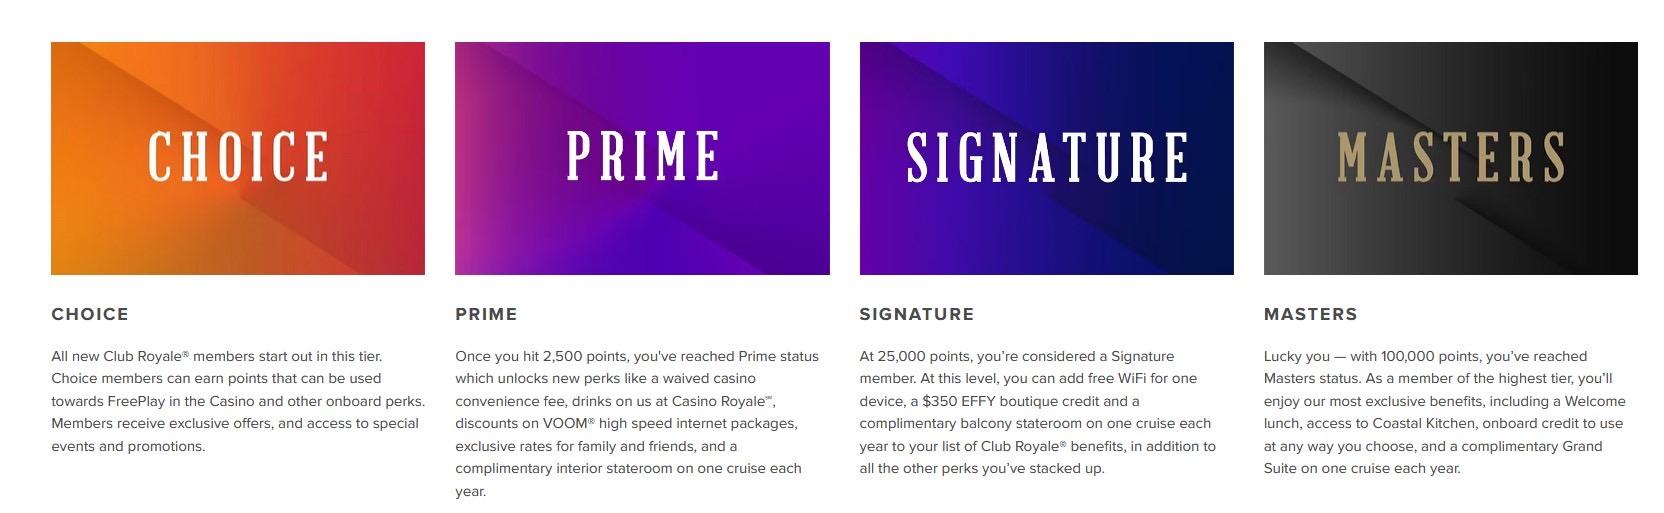Click the "2,500 points" text in Prime description
This screenshot has height=513, width=1664.
coord(585,356)
